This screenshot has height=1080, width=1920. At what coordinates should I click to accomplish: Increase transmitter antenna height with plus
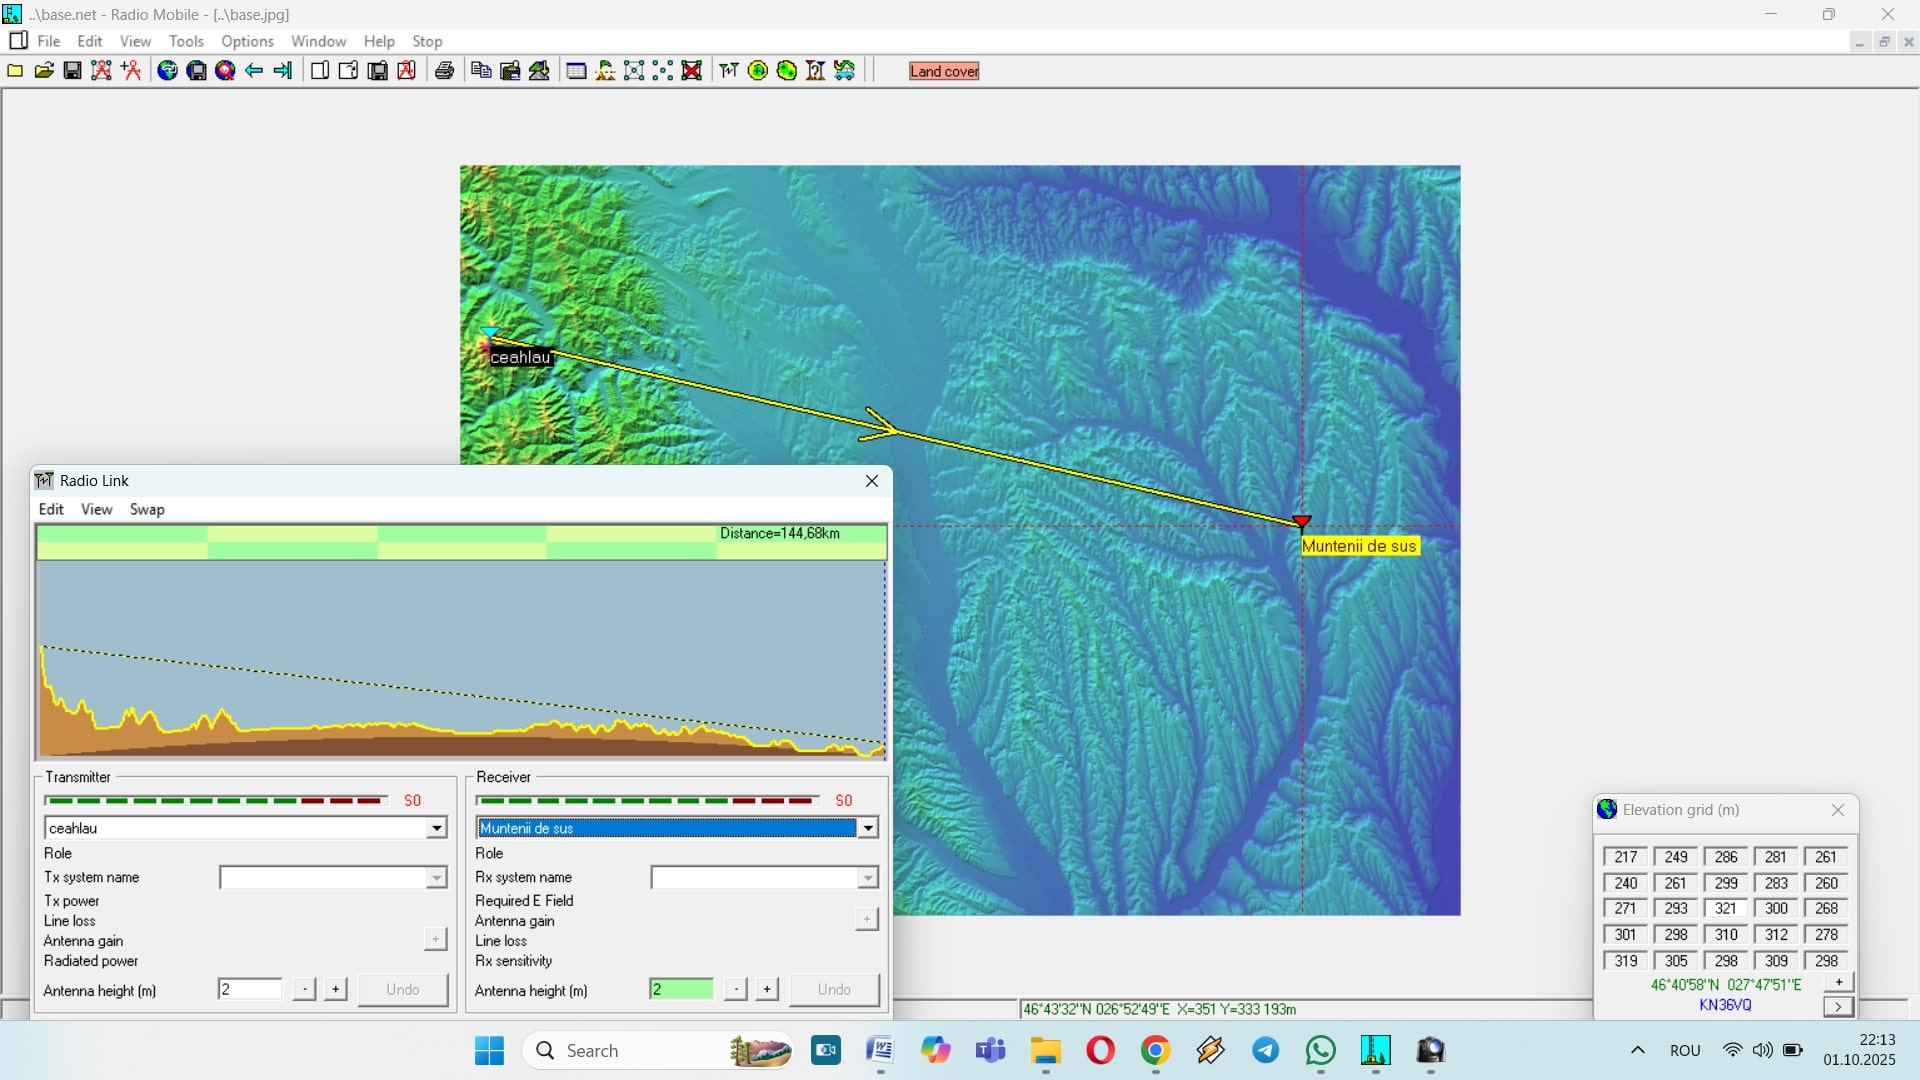click(336, 989)
